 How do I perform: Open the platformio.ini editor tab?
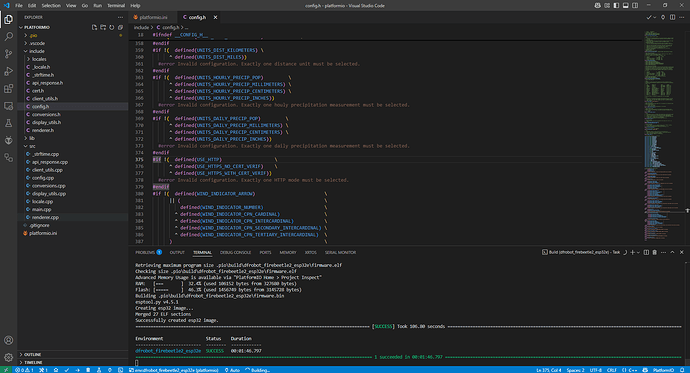point(153,17)
